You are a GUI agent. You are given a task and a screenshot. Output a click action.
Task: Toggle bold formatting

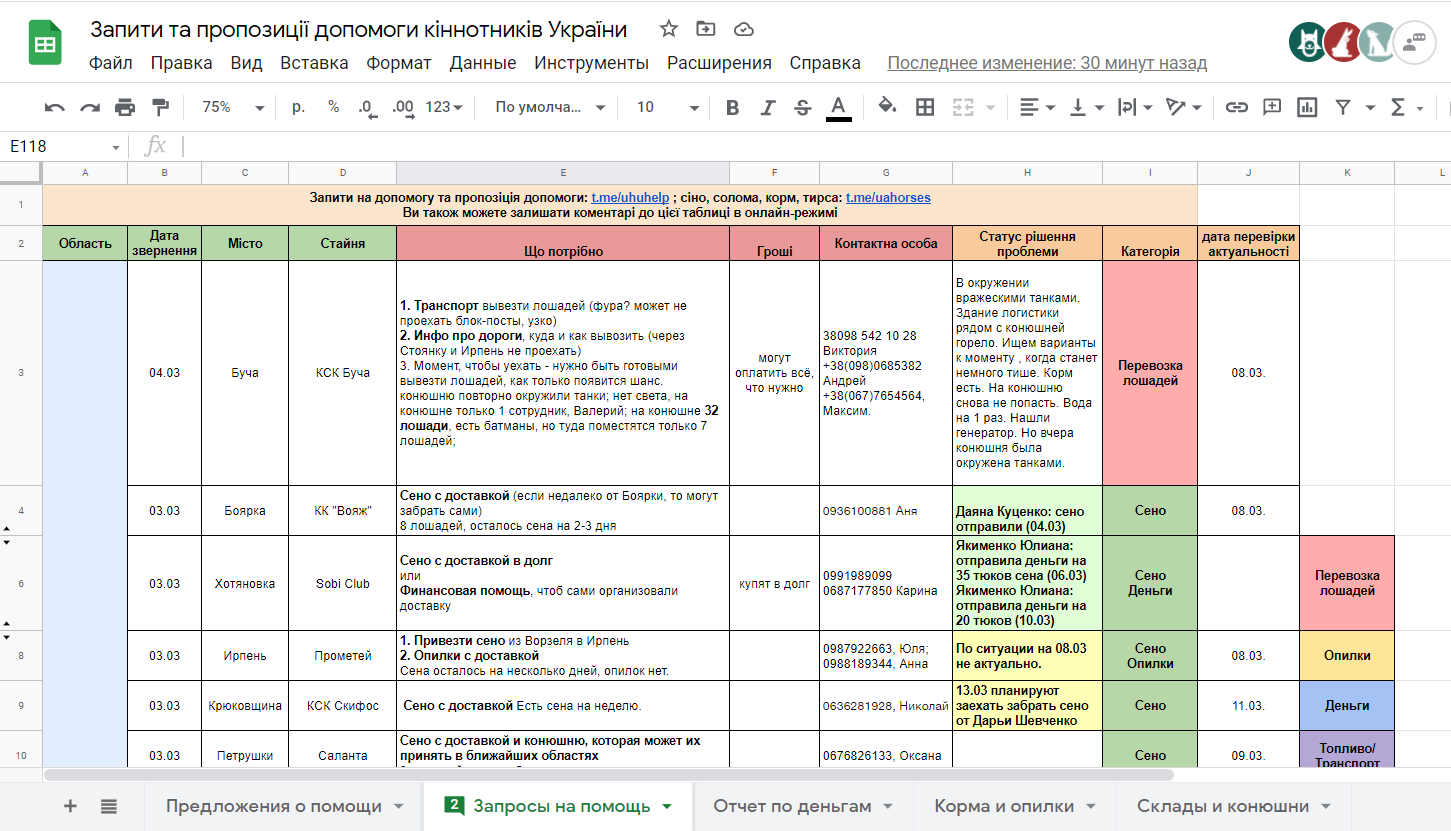(x=733, y=107)
